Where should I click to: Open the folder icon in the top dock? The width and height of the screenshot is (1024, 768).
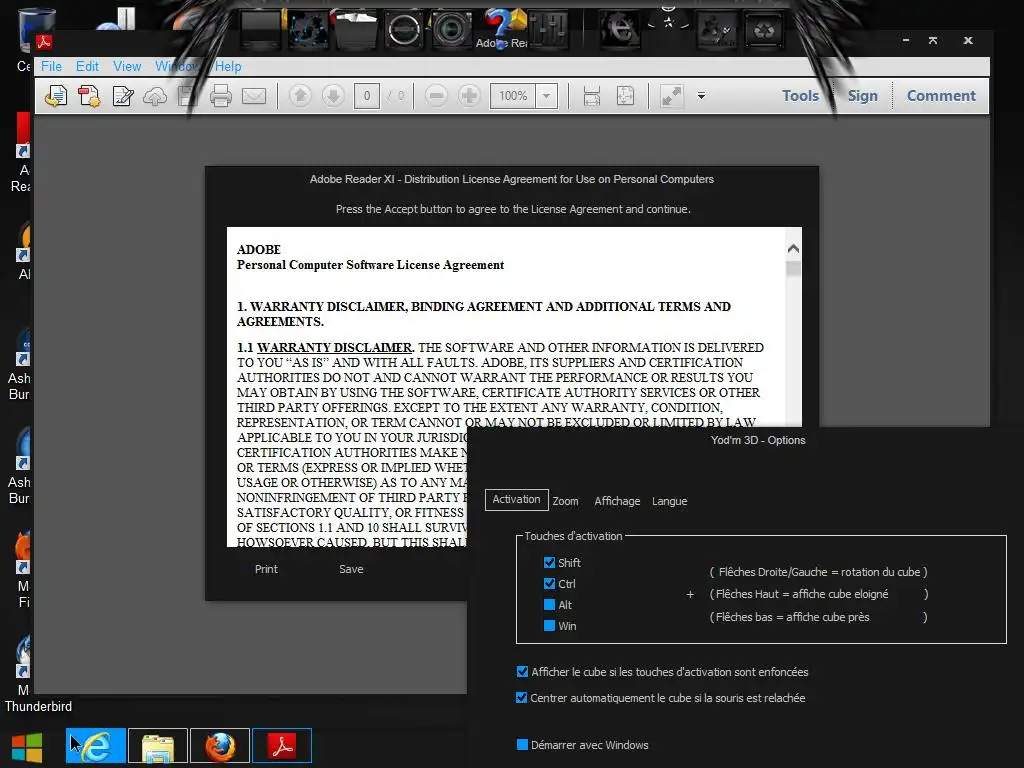(355, 29)
